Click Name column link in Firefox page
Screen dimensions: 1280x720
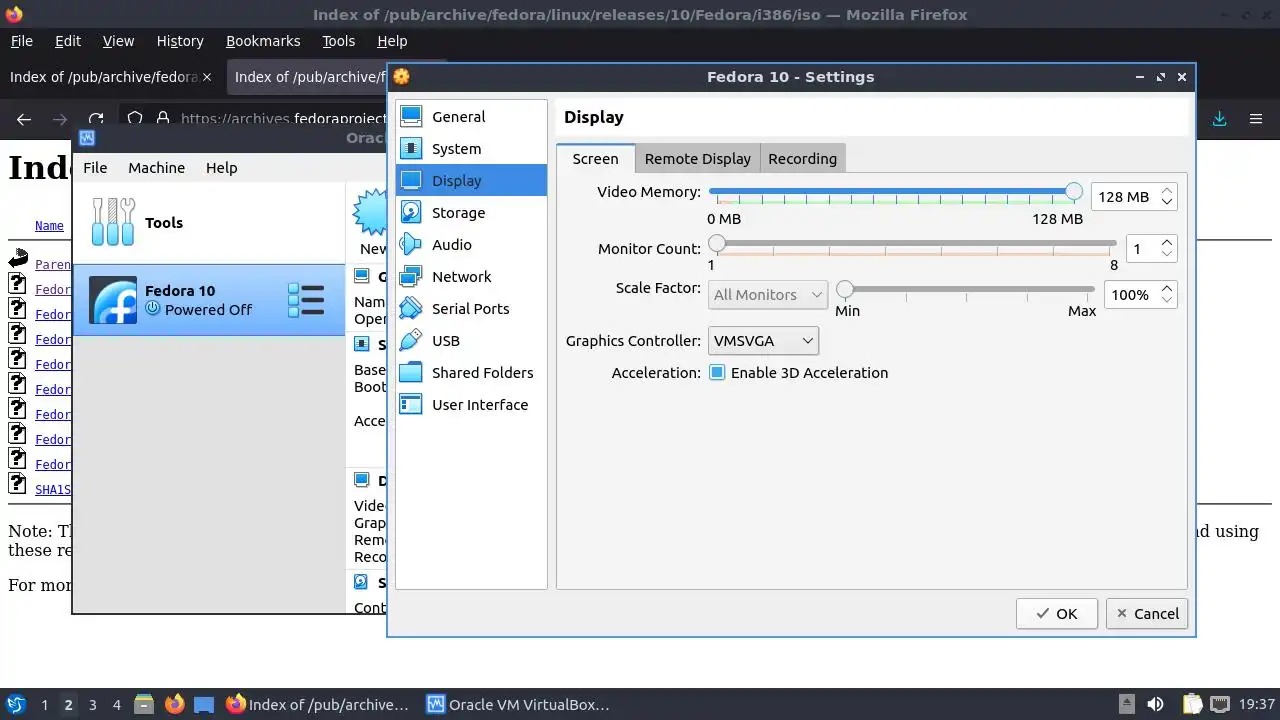[49, 226]
